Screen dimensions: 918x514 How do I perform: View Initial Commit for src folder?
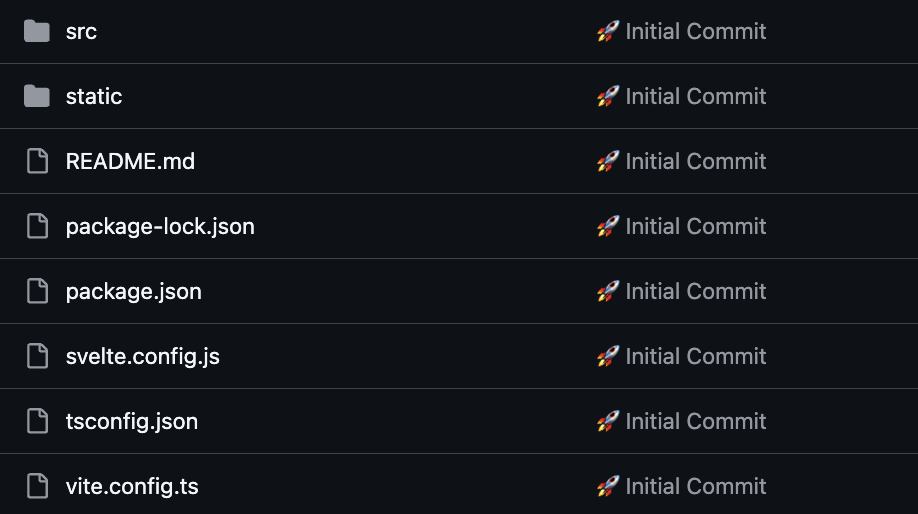click(x=695, y=31)
